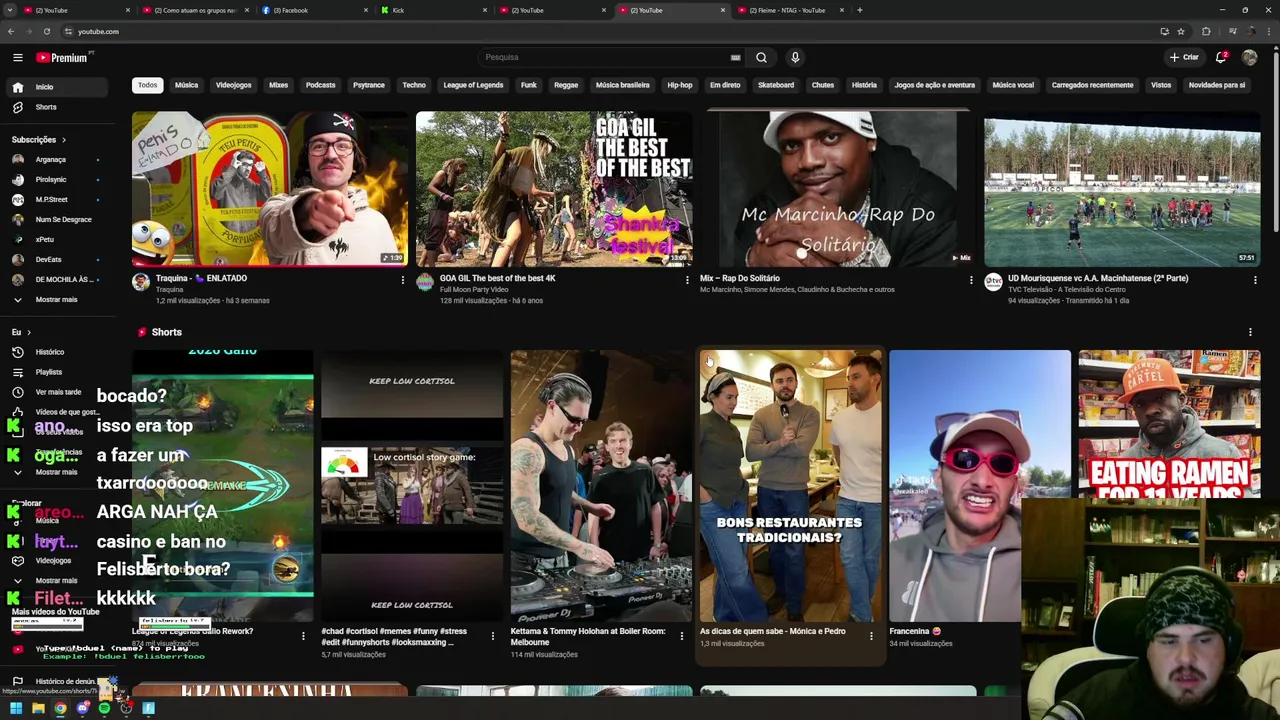Viewport: 1280px width, 720px height.
Task: Open Histórico de denúncias entry
Action: pyautogui.click(x=58, y=681)
